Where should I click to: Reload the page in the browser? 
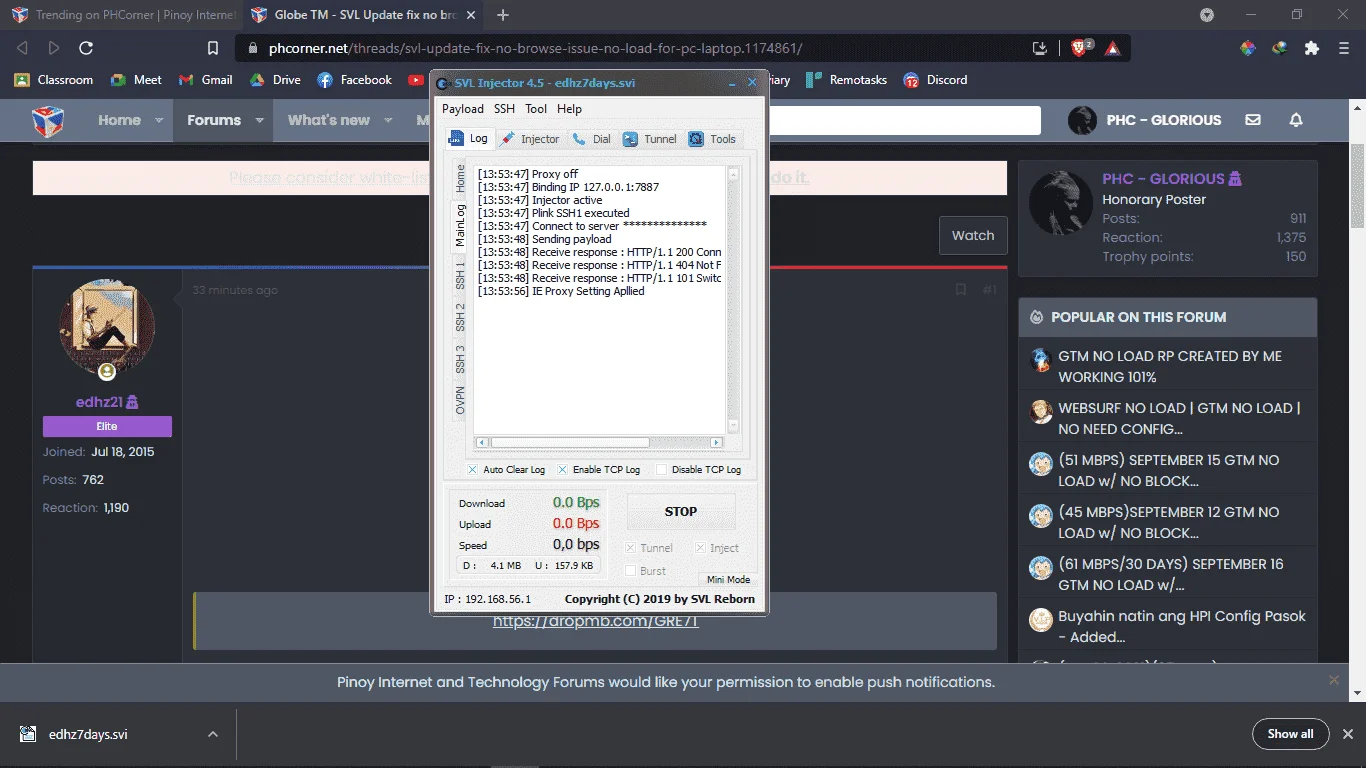pos(86,47)
